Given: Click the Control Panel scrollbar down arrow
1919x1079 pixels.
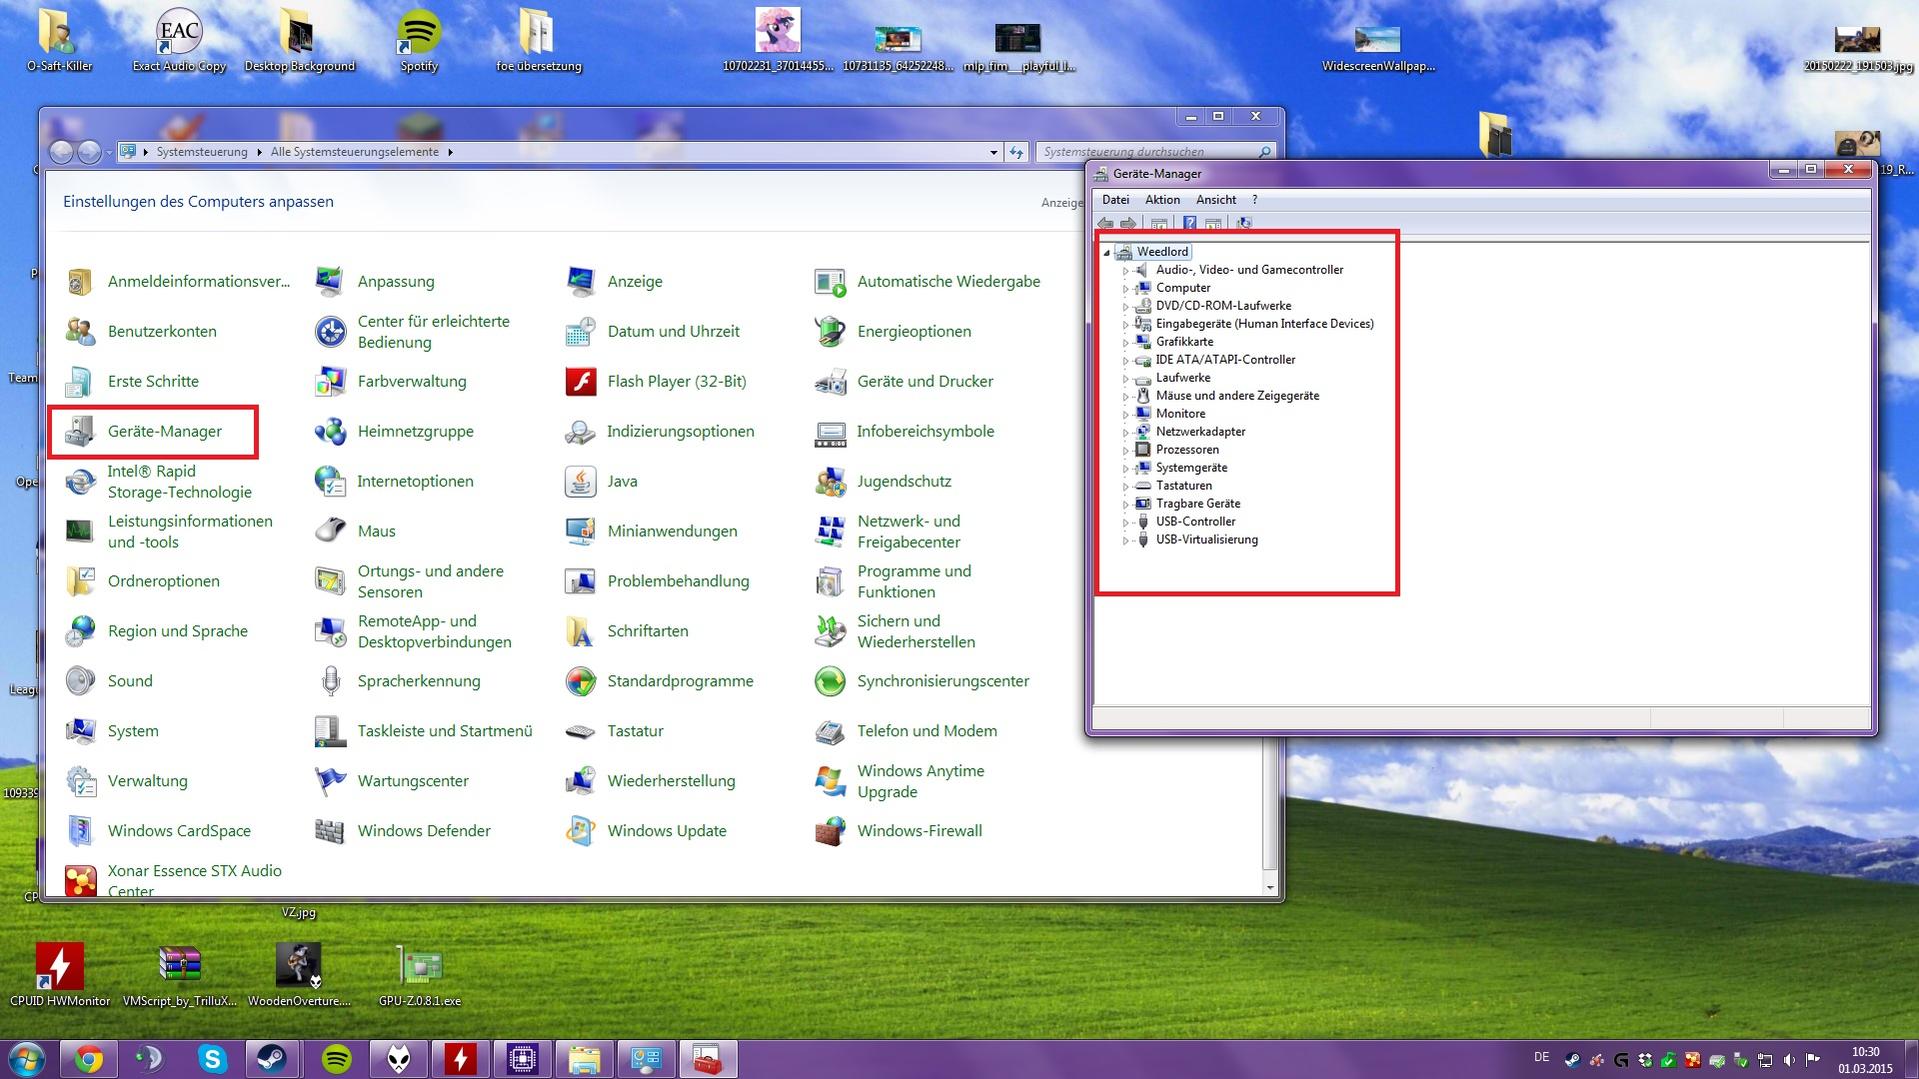Looking at the screenshot, I should point(1270,887).
